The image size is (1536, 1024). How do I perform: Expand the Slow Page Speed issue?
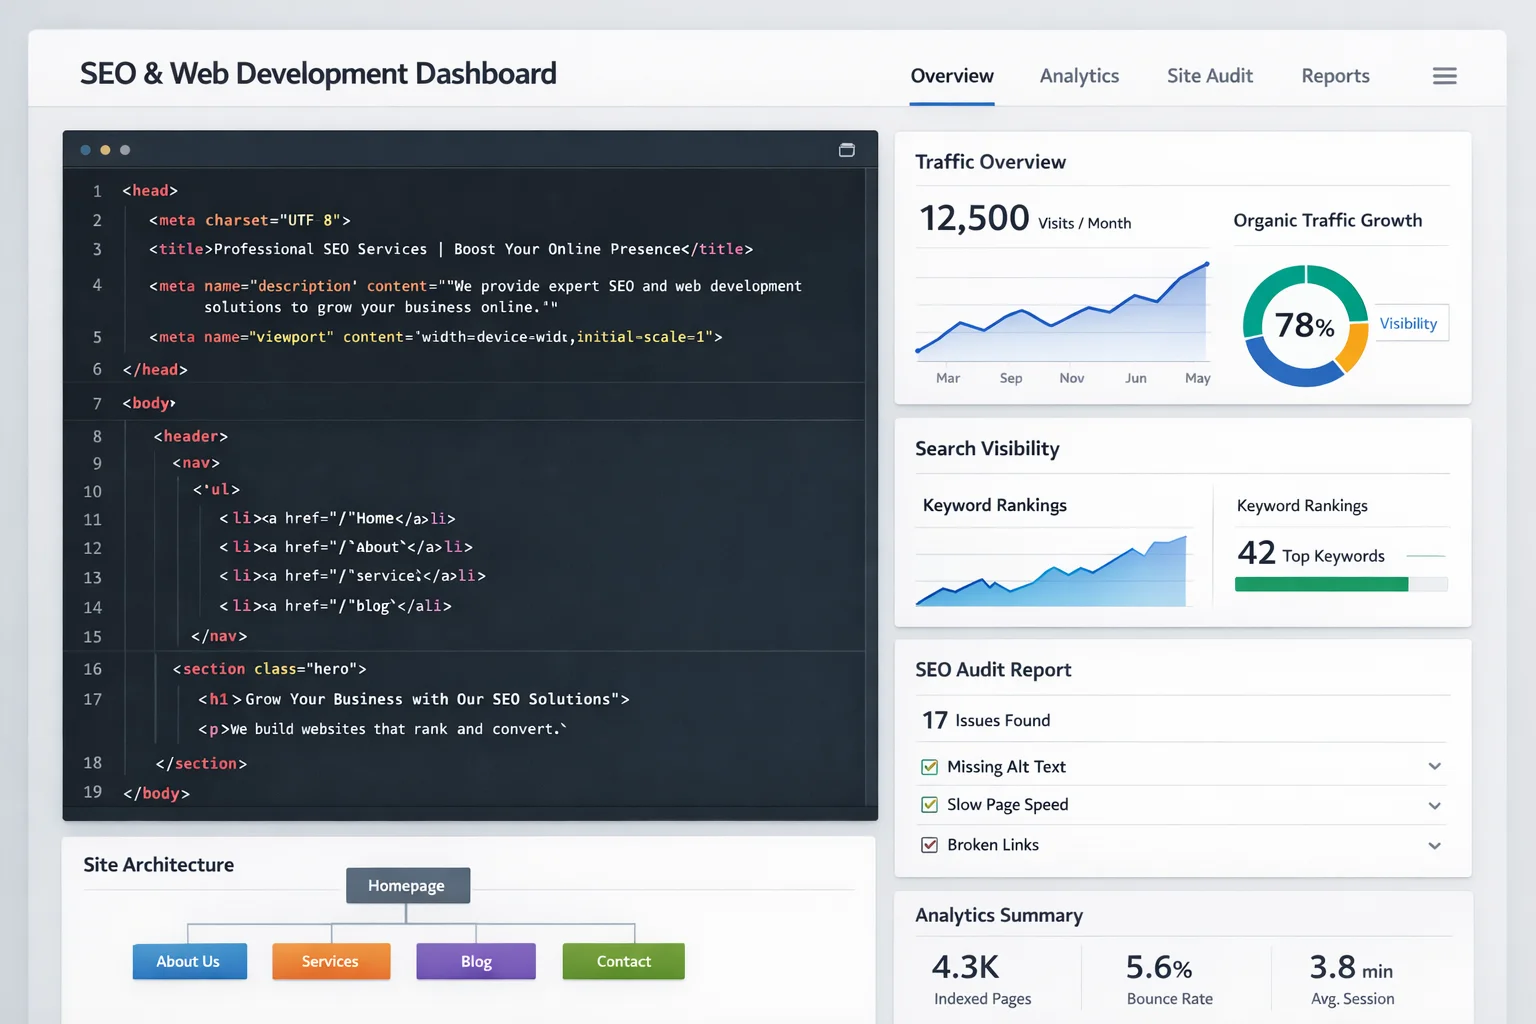coord(1435,805)
